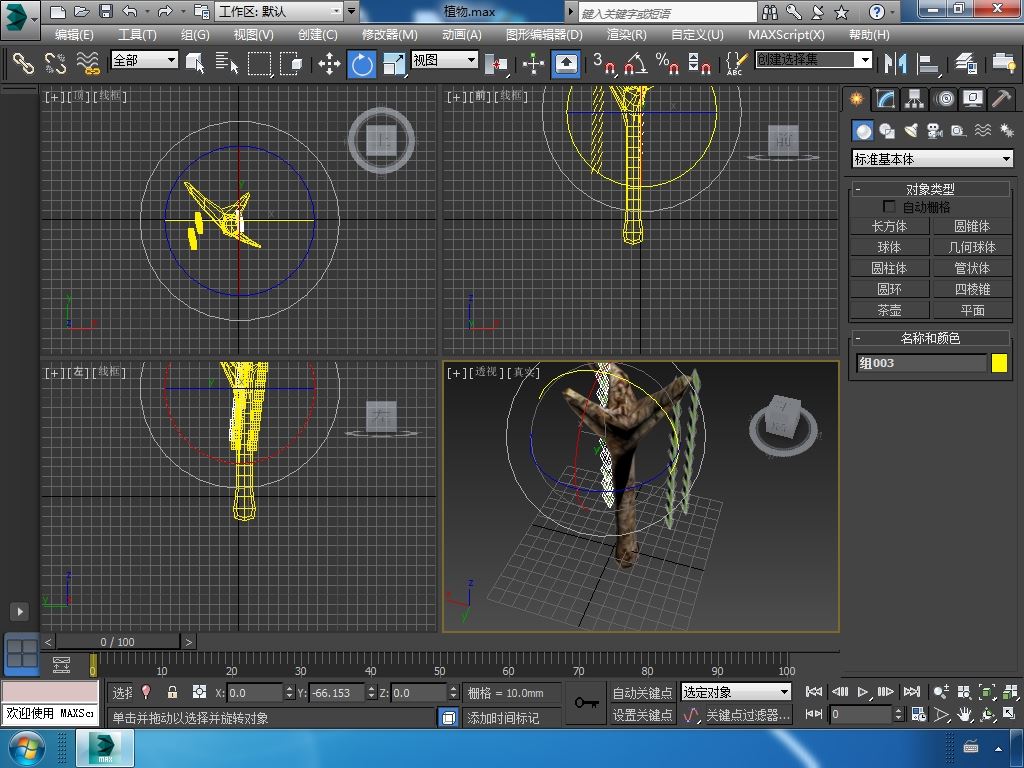
Task: Open the 创建选择集 named selection dropdown
Action: (865, 60)
